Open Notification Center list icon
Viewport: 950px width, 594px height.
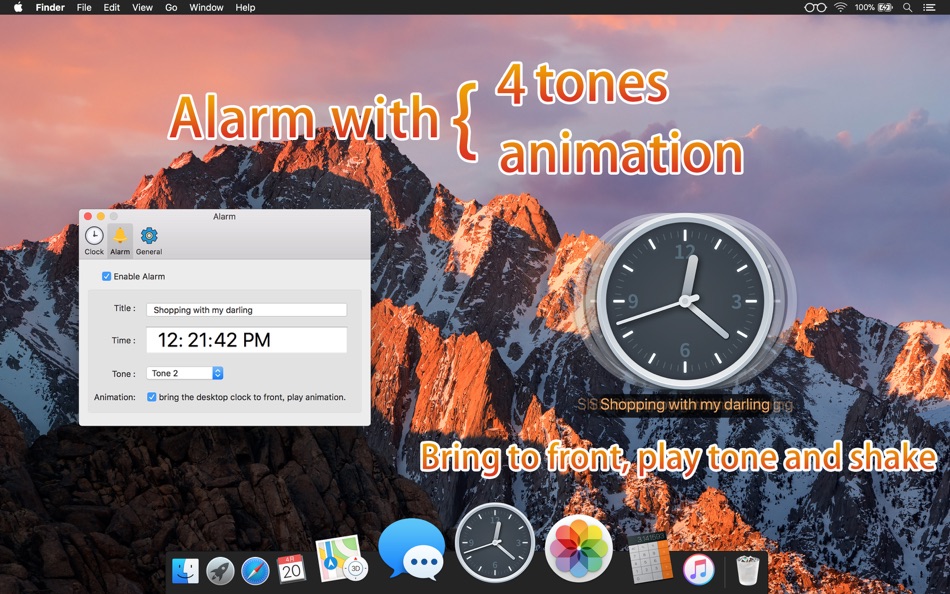929,7
